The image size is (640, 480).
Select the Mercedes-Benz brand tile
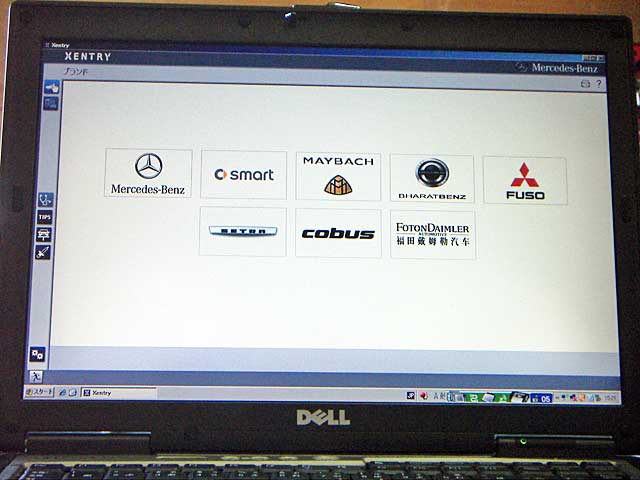[149, 173]
